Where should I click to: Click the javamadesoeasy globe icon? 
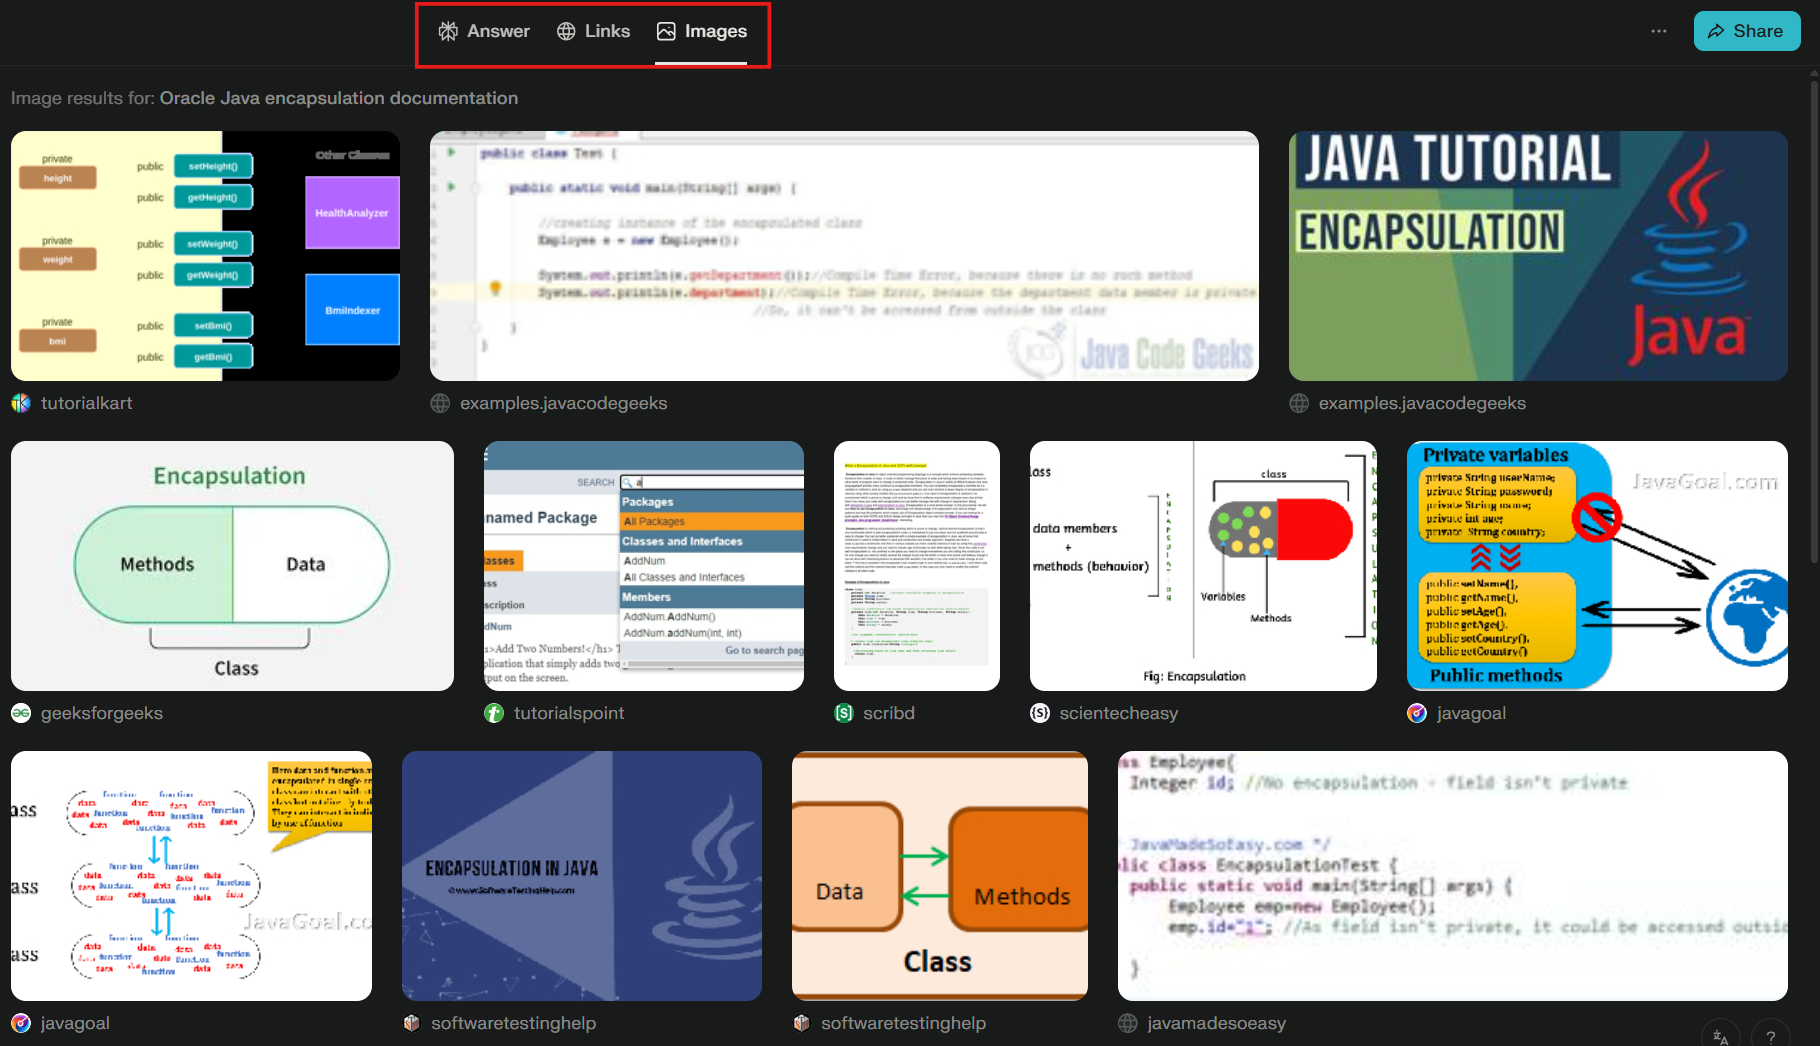coord(1128,1023)
